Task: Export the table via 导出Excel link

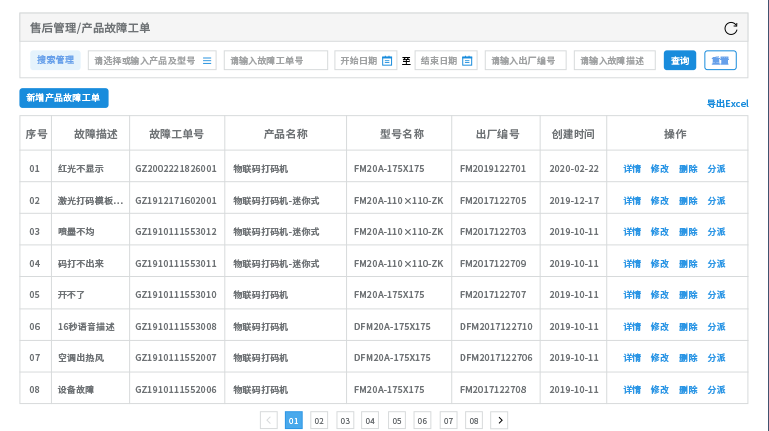Action: point(727,103)
